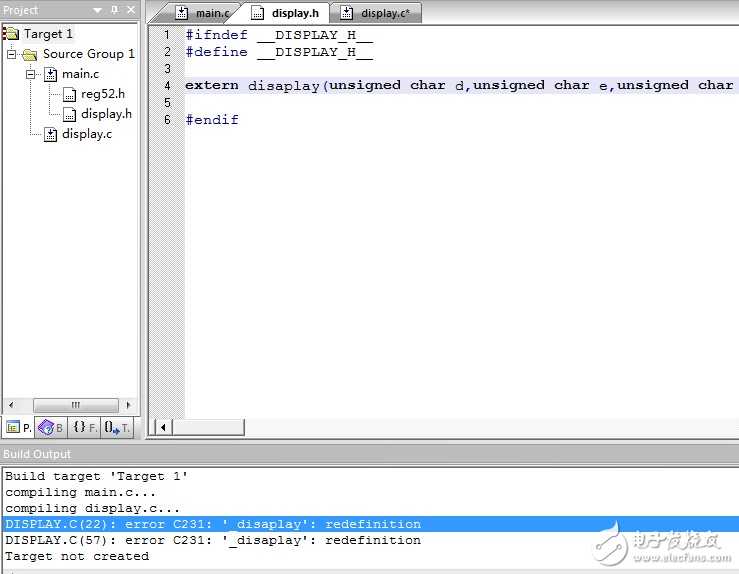Viewport: 739px width, 574px height.
Task: Click the reg52.h header file icon
Action: (69, 95)
